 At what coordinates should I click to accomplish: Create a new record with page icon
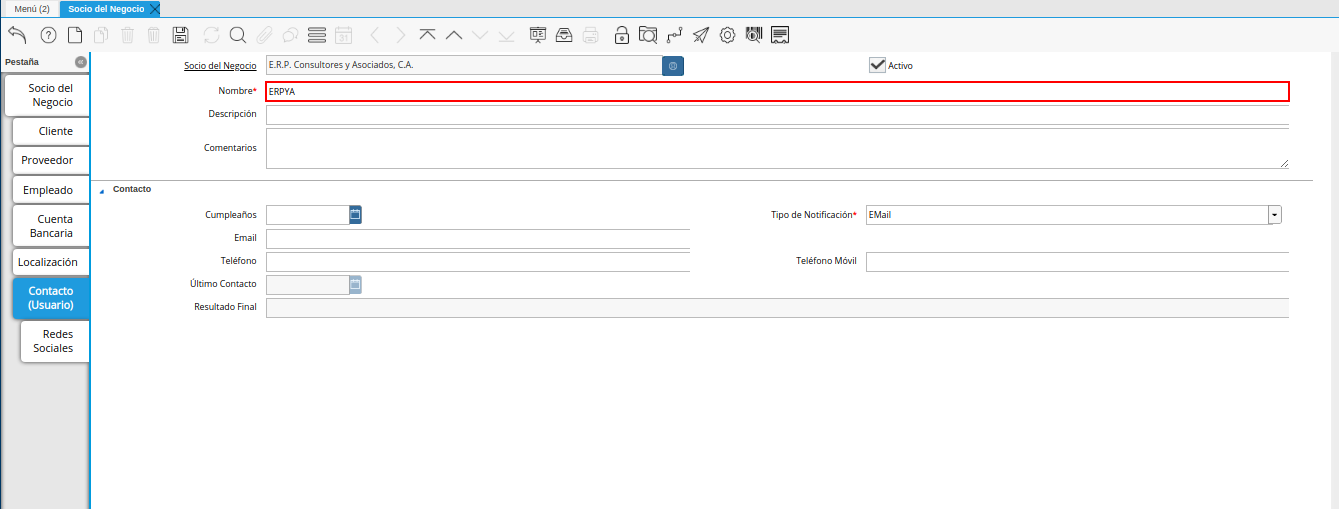coord(75,35)
